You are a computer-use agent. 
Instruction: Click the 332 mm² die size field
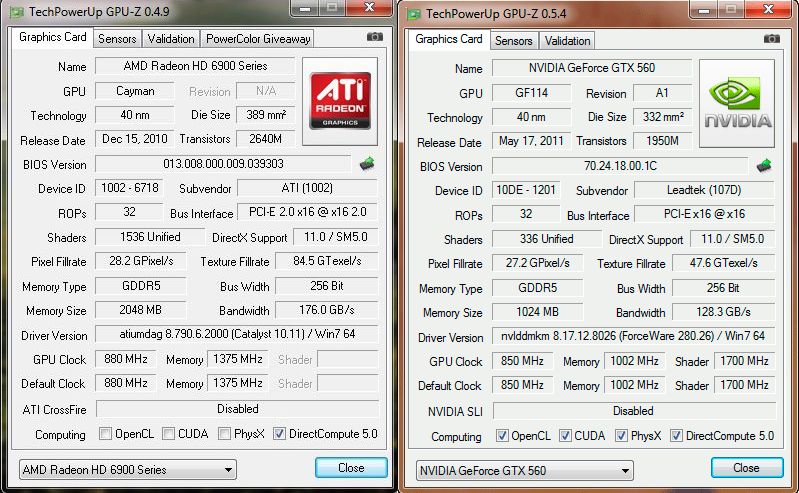(662, 117)
